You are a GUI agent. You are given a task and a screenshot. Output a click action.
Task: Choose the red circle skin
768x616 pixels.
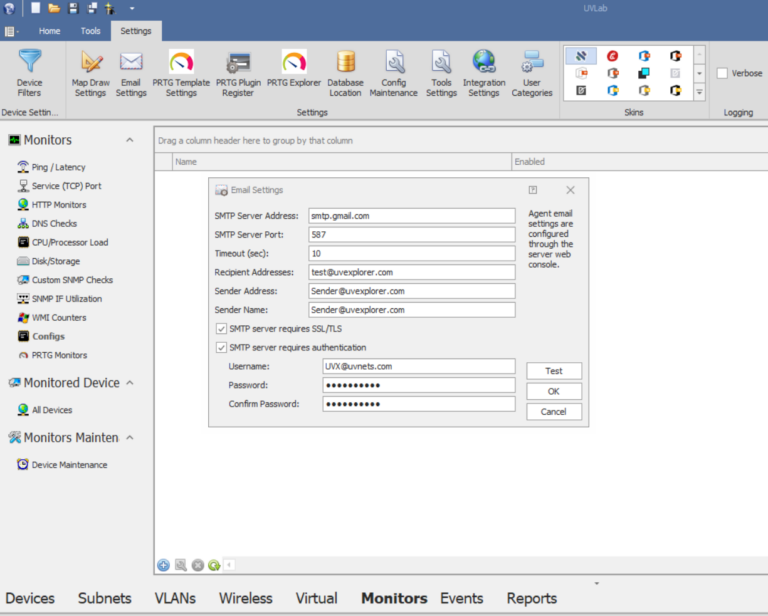click(612, 56)
